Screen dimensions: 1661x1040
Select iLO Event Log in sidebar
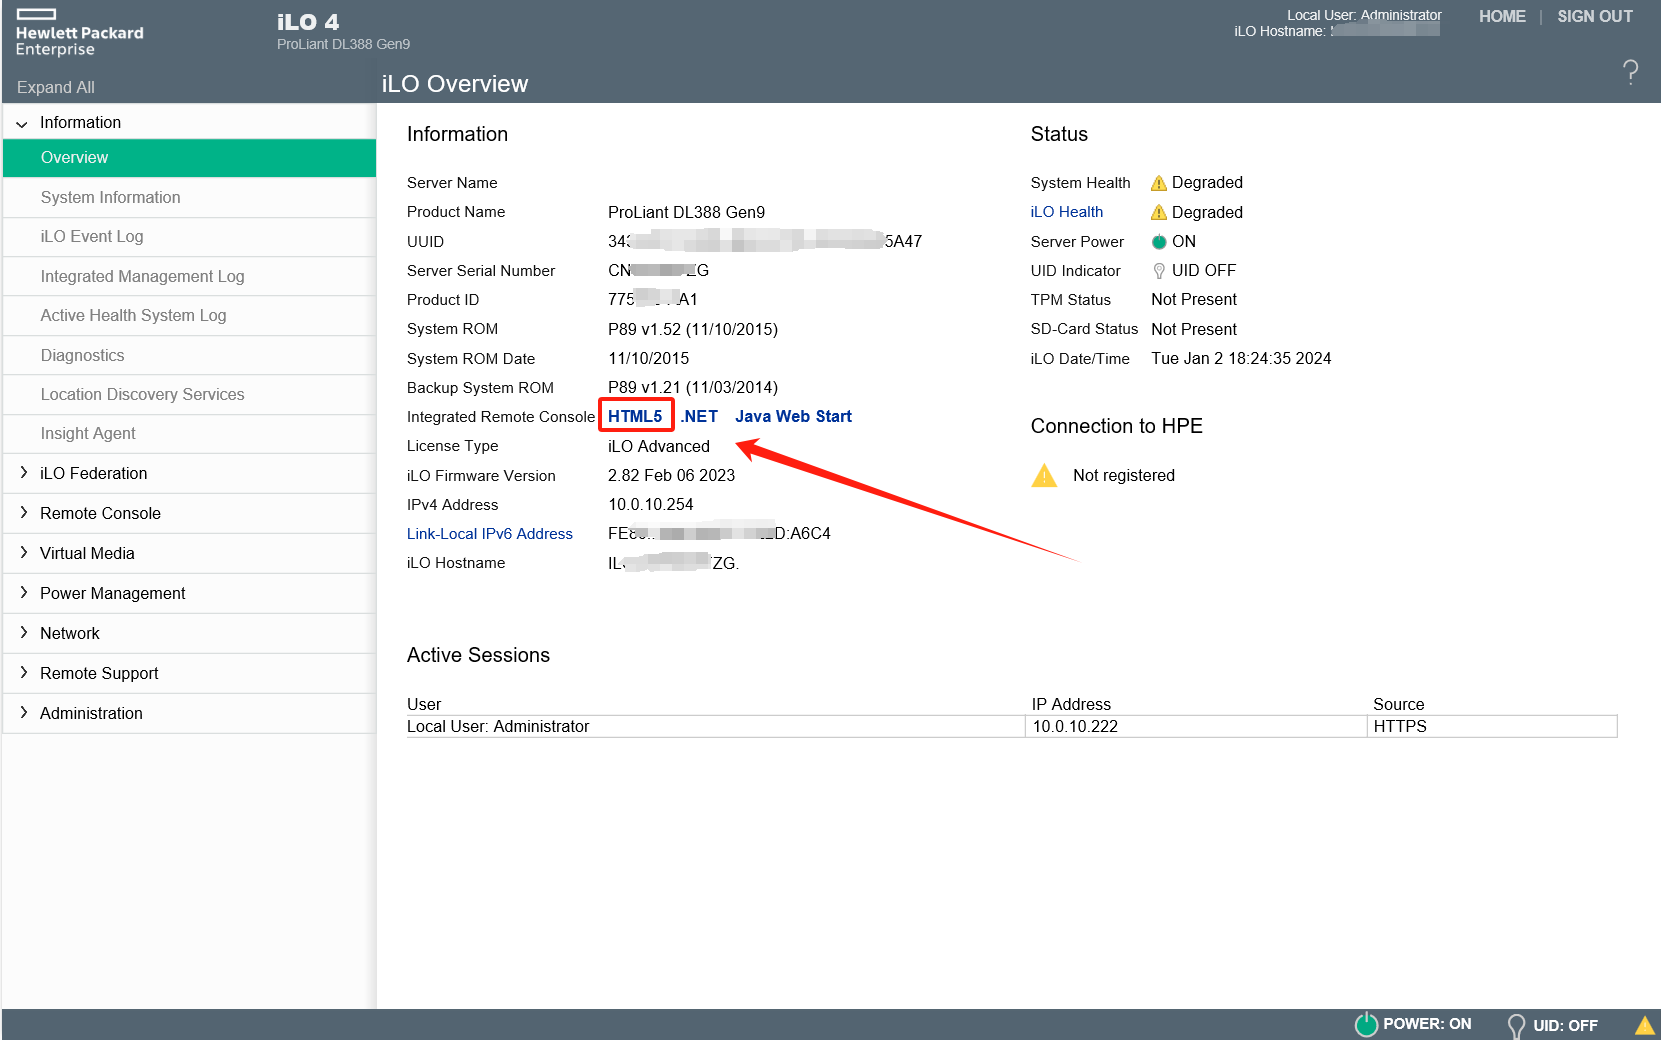[x=92, y=237]
